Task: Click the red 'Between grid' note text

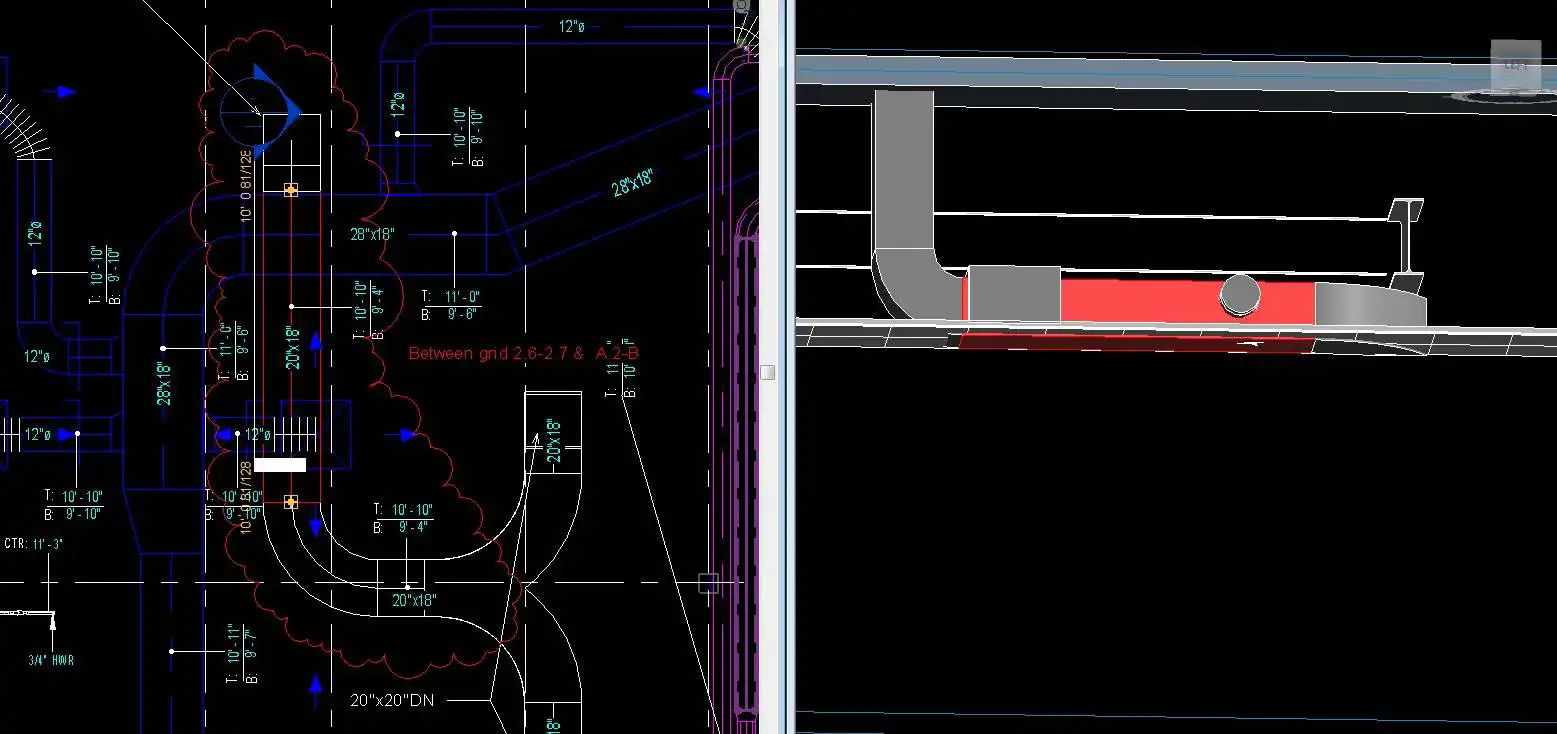Action: click(523, 353)
